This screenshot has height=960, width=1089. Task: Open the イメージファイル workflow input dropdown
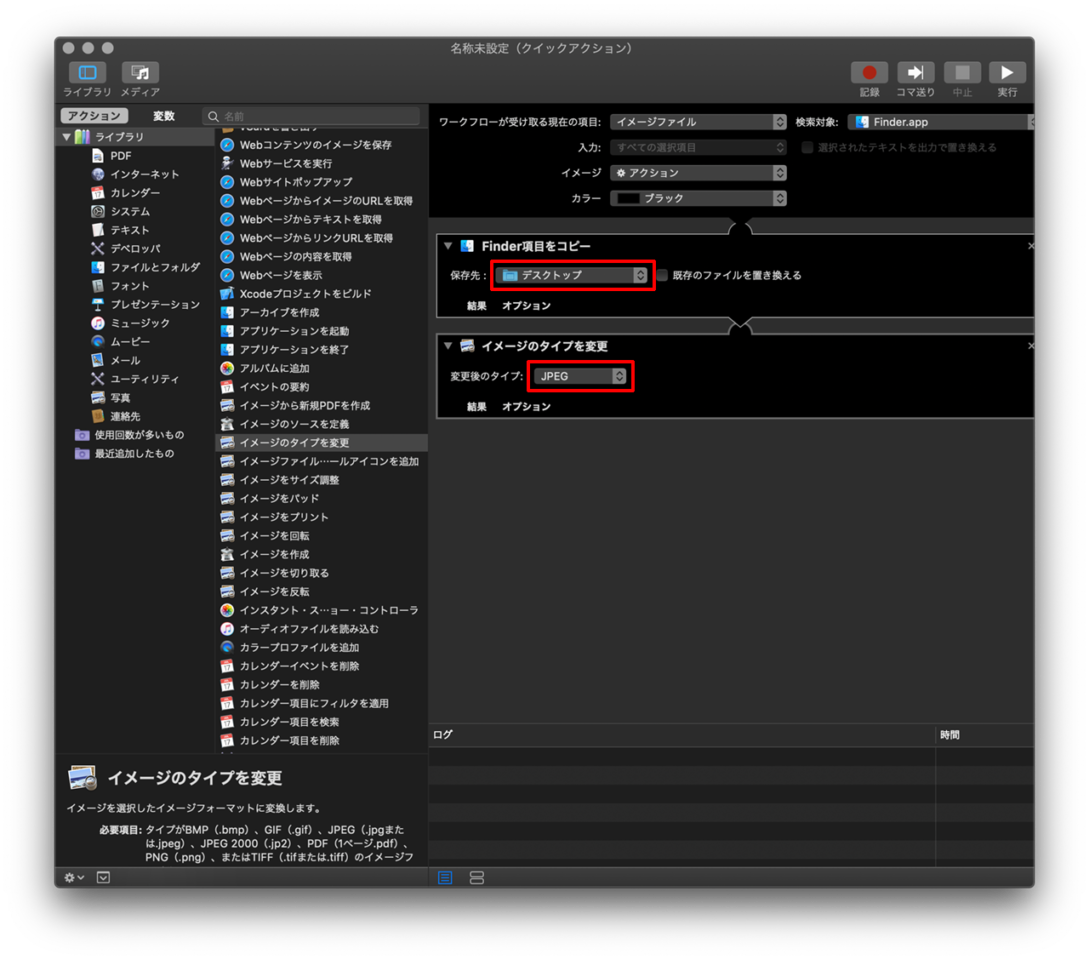pyautogui.click(x=698, y=122)
